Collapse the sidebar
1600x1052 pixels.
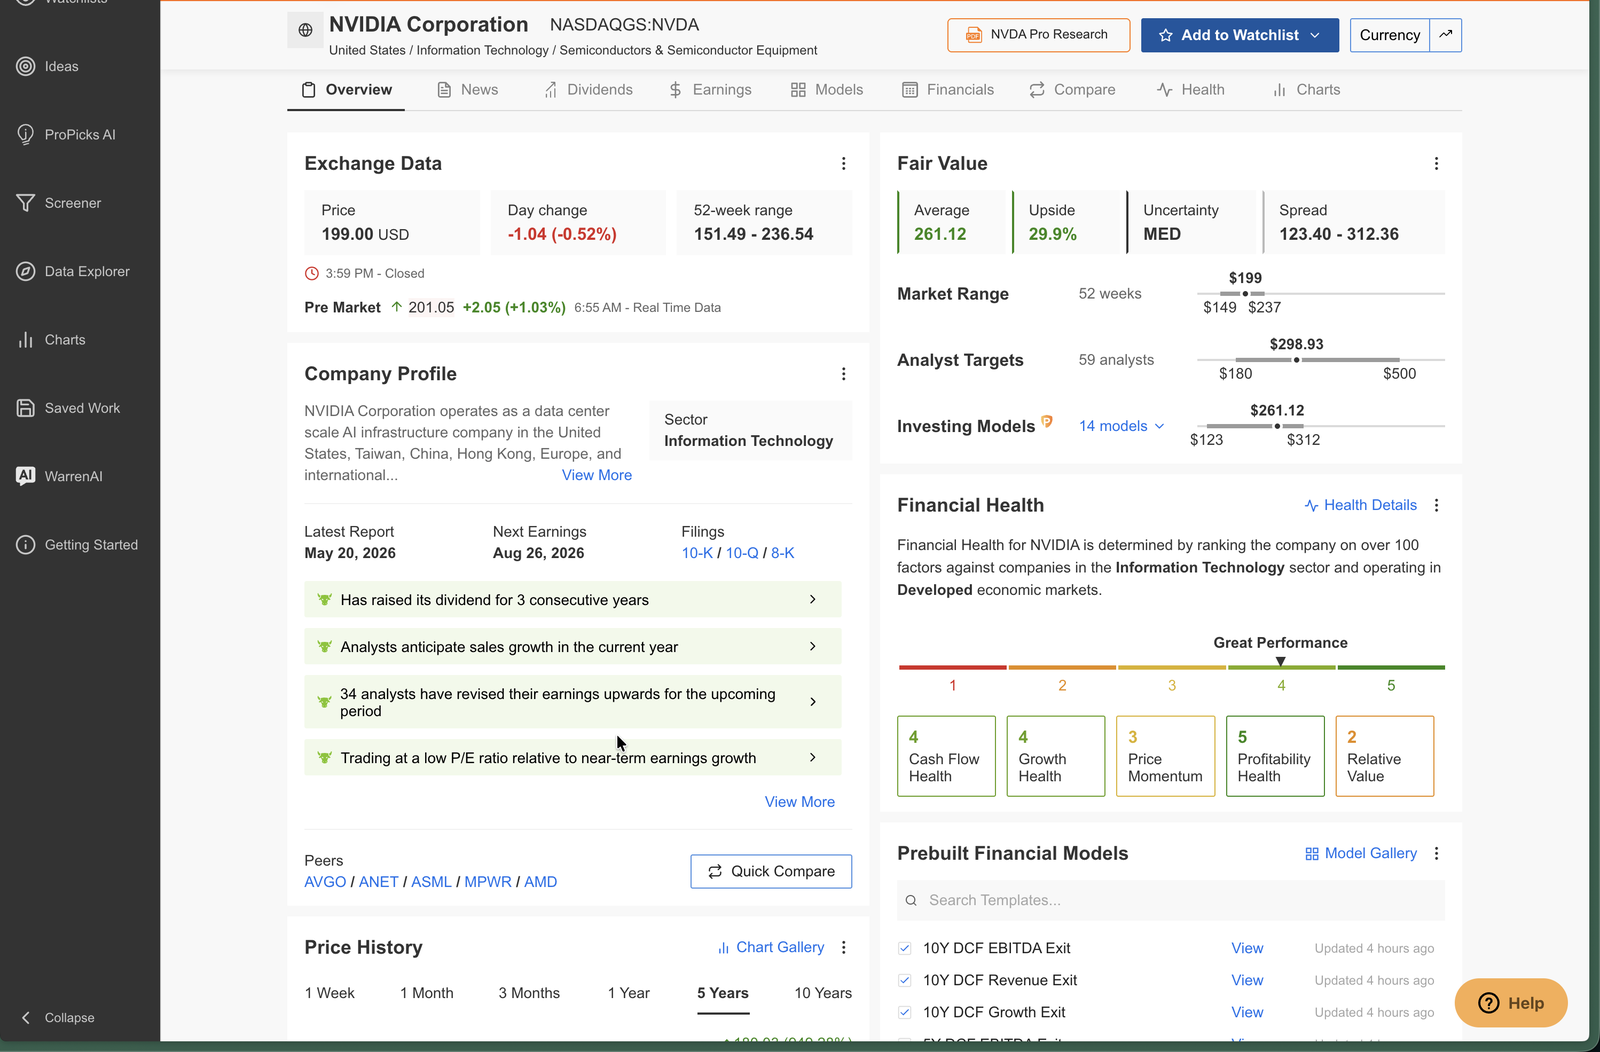(58, 1017)
